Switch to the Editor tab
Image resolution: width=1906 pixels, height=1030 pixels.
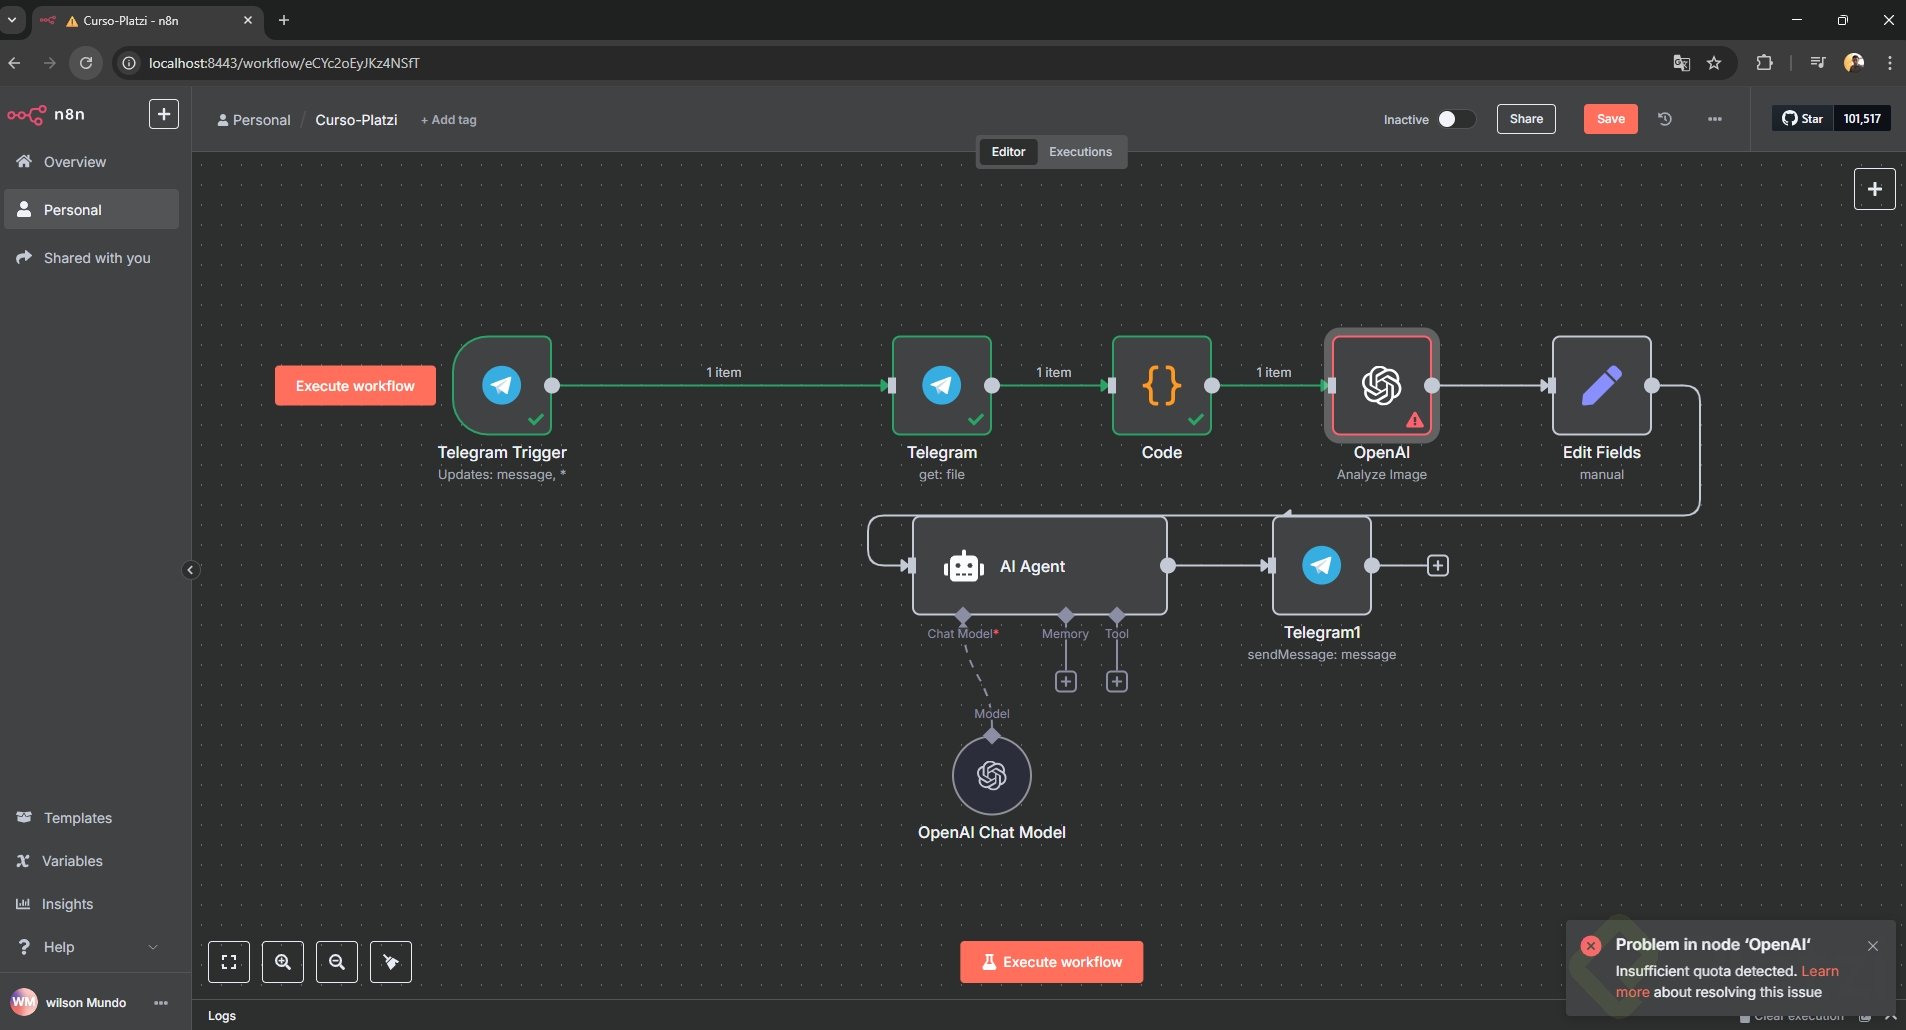point(1008,152)
